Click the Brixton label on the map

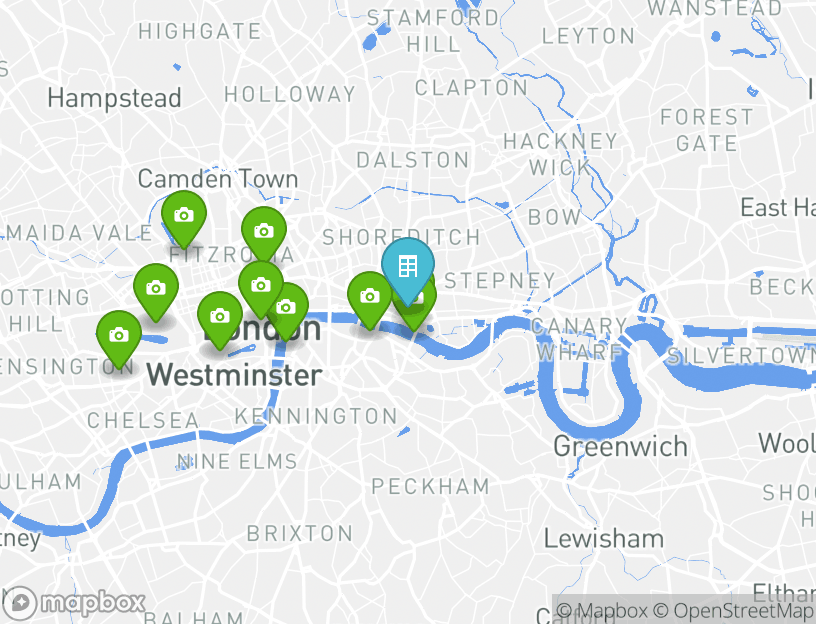tap(300, 533)
